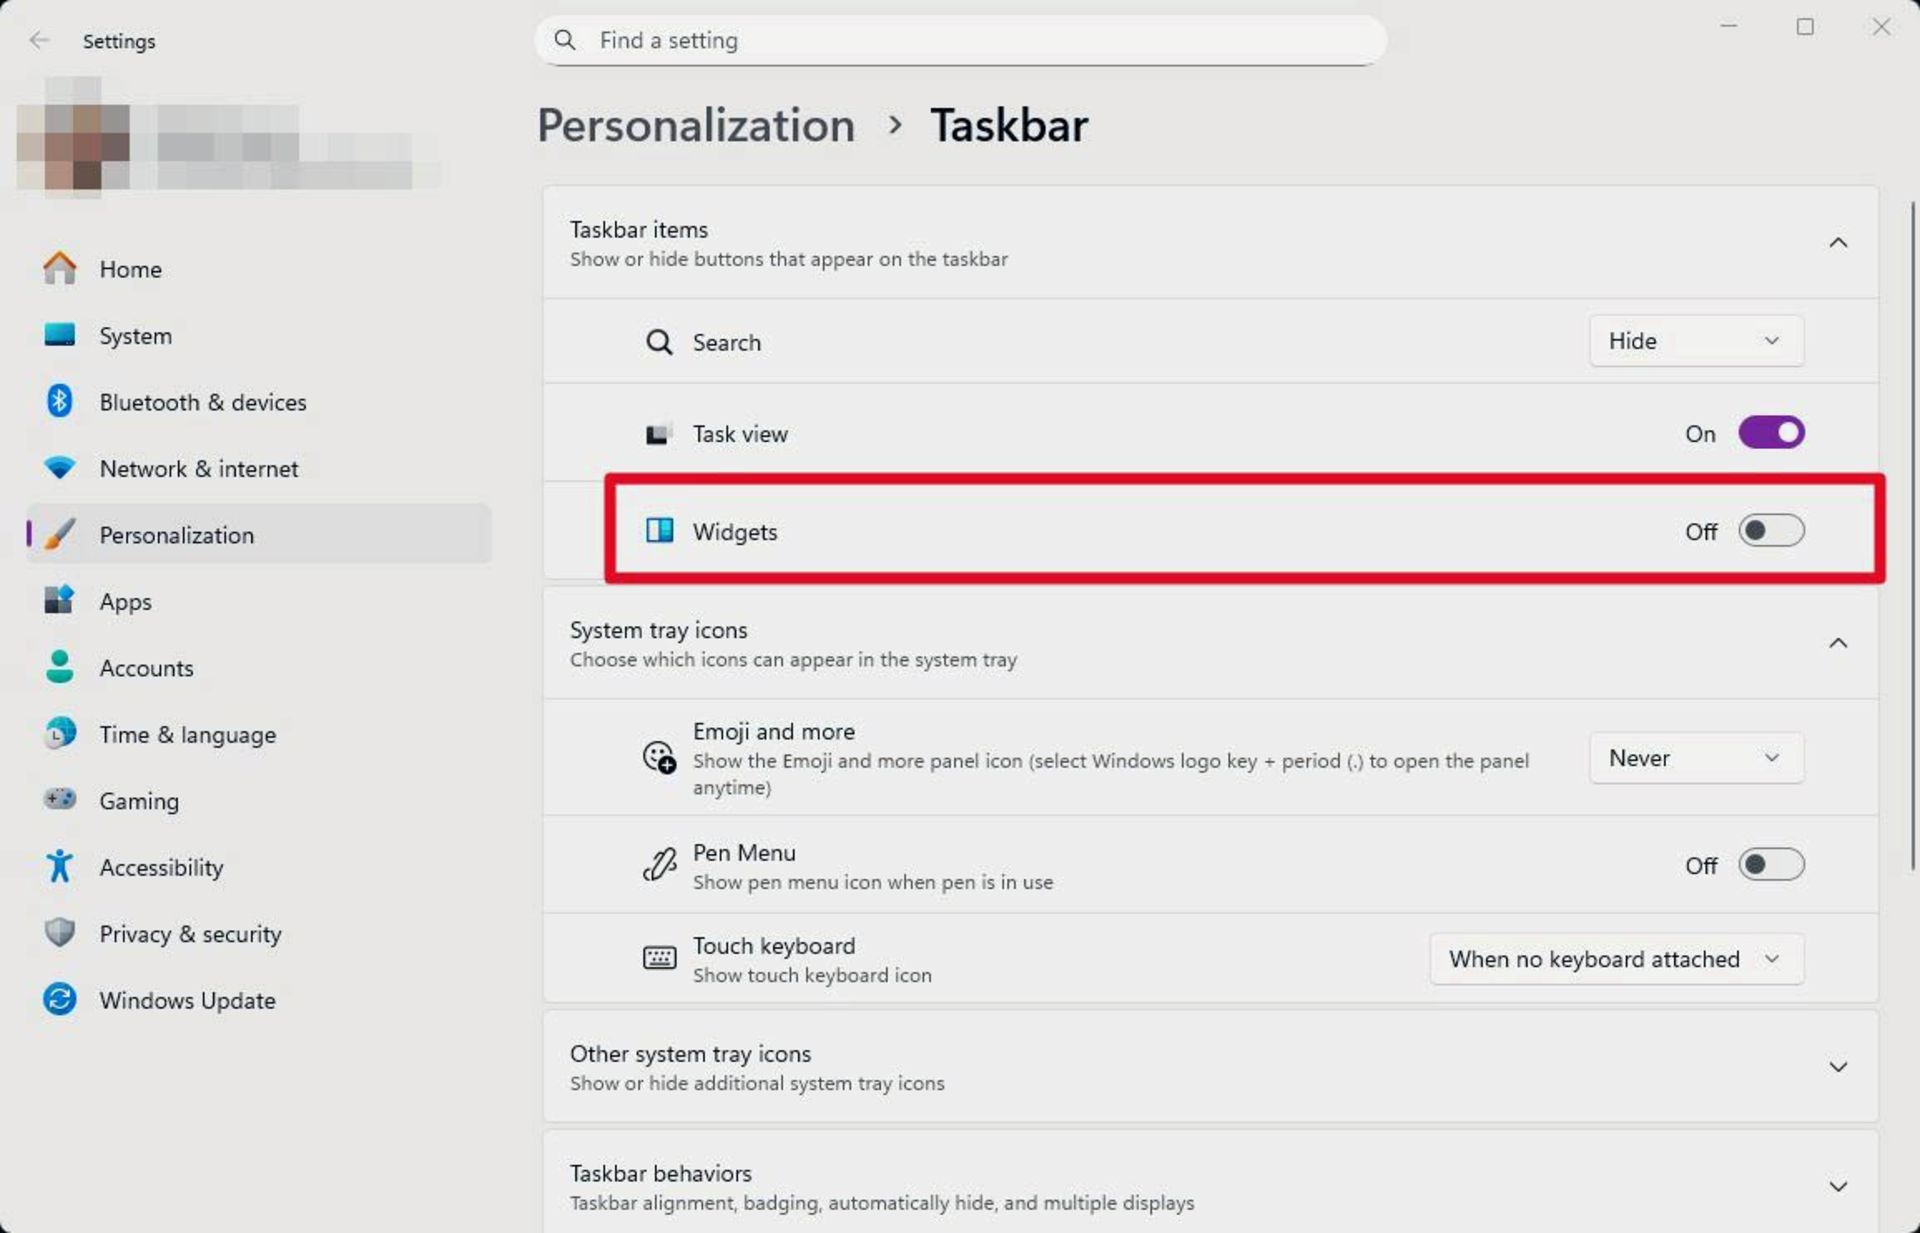Screen dimensions: 1920x1233
Task: Go to Time & language settings
Action: coord(187,735)
